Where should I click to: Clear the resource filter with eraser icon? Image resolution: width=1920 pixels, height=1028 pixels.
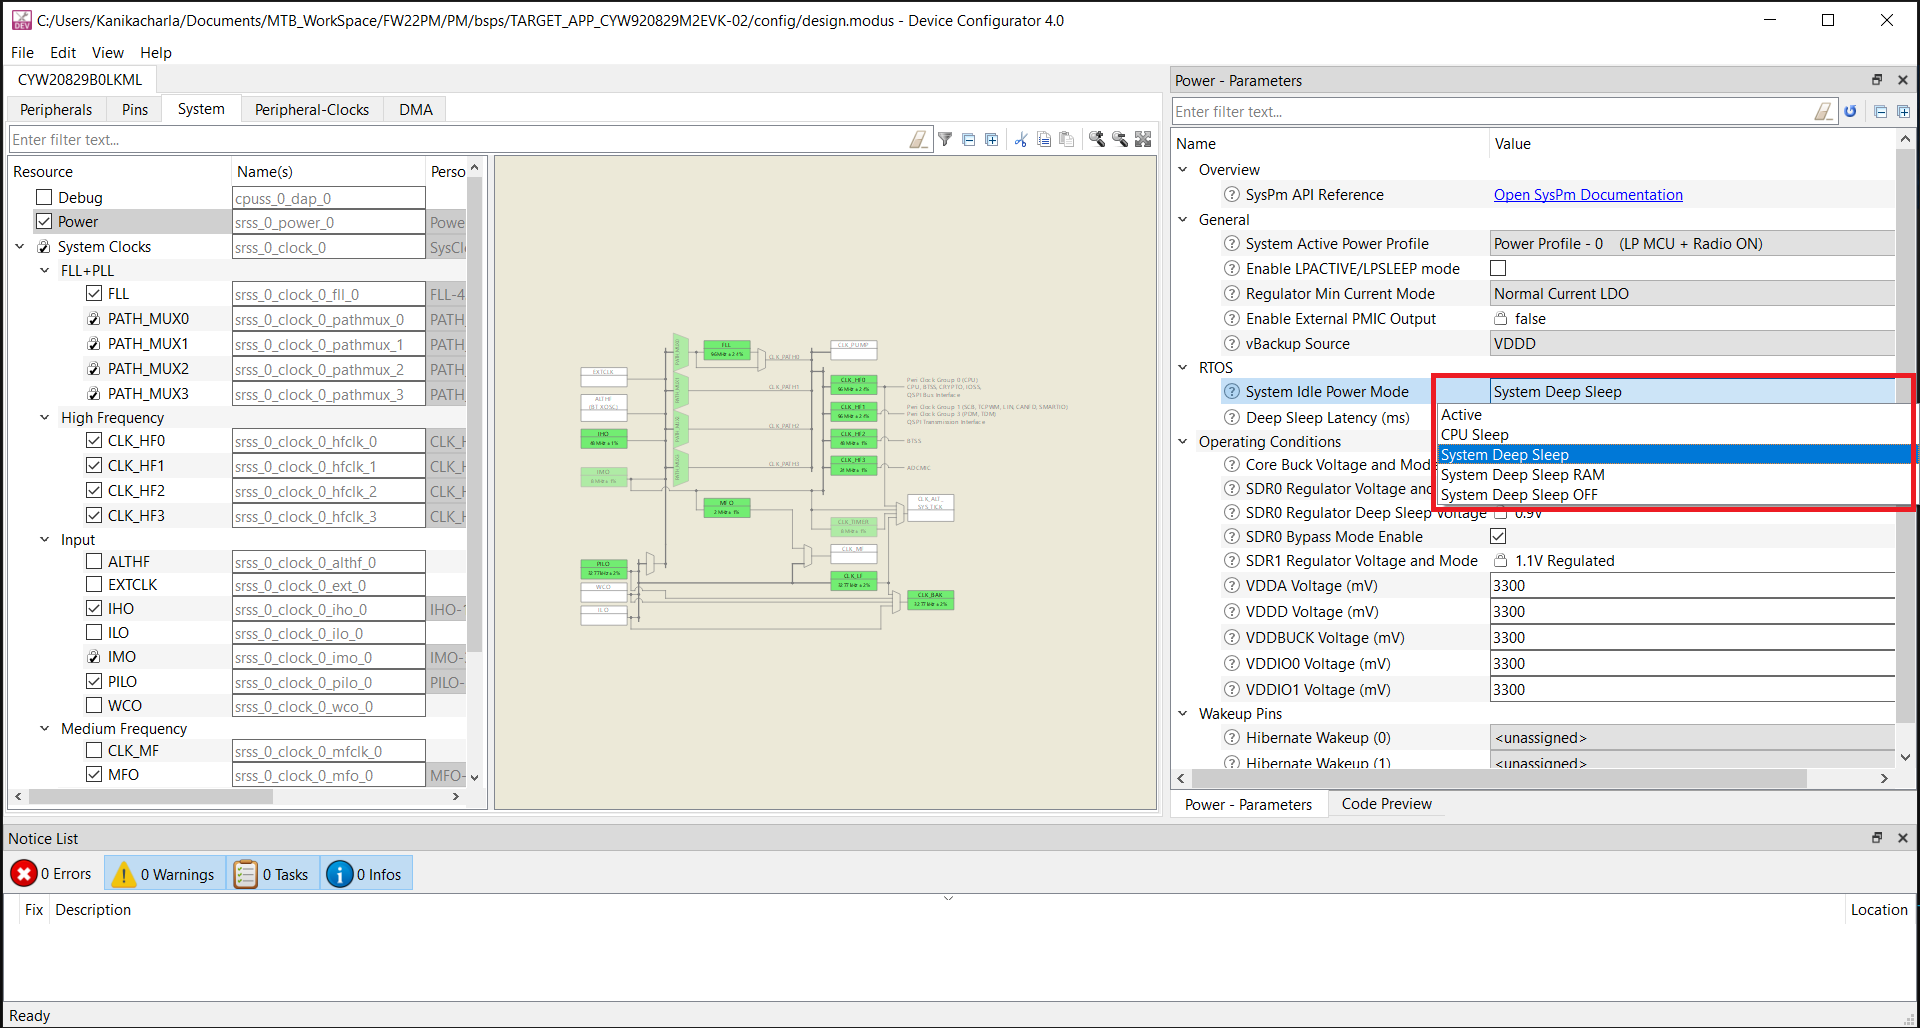pyautogui.click(x=918, y=140)
